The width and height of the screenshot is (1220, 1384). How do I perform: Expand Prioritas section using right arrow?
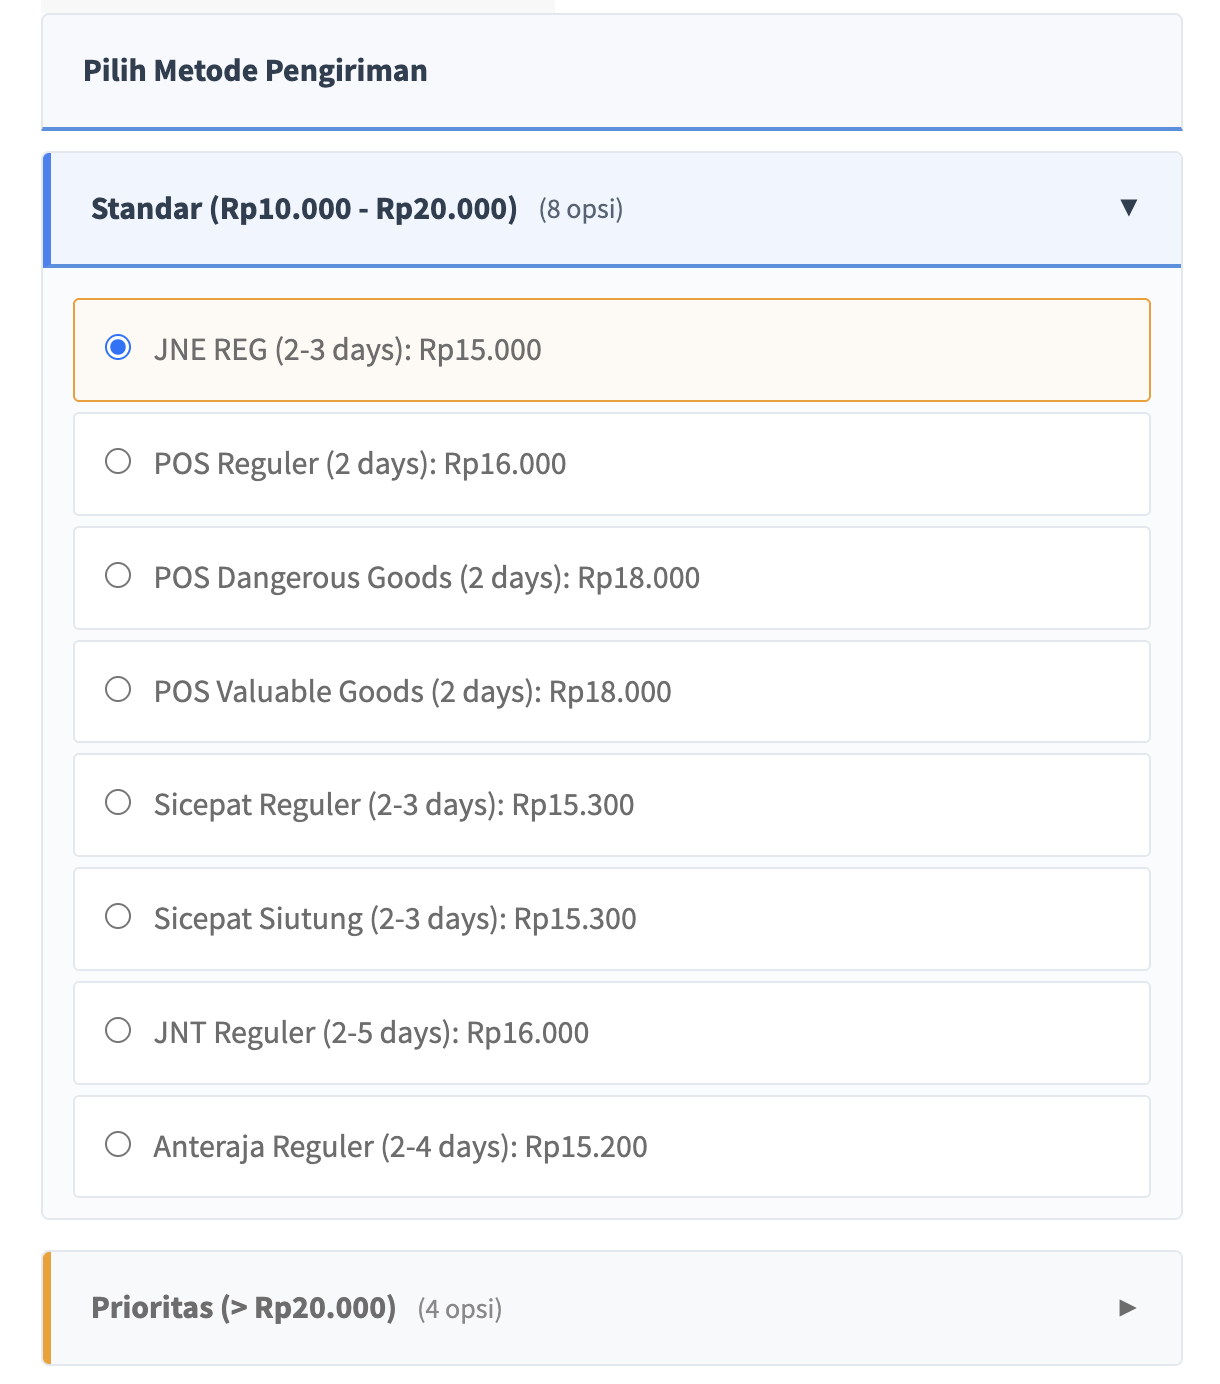click(x=1127, y=1308)
